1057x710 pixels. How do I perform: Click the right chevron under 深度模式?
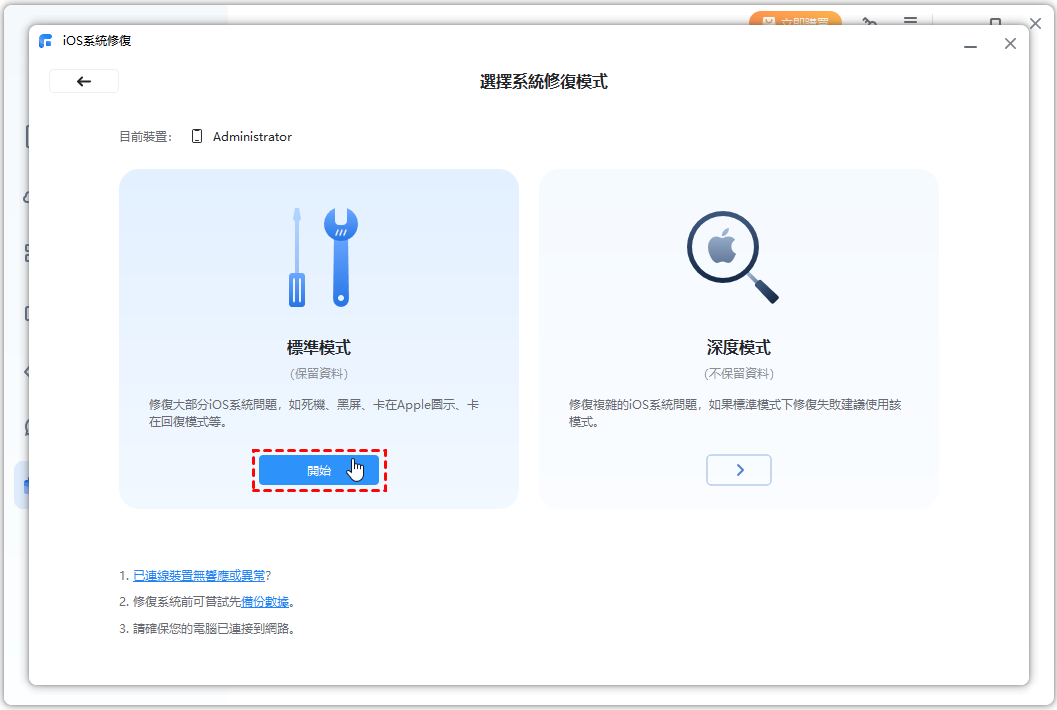point(739,470)
